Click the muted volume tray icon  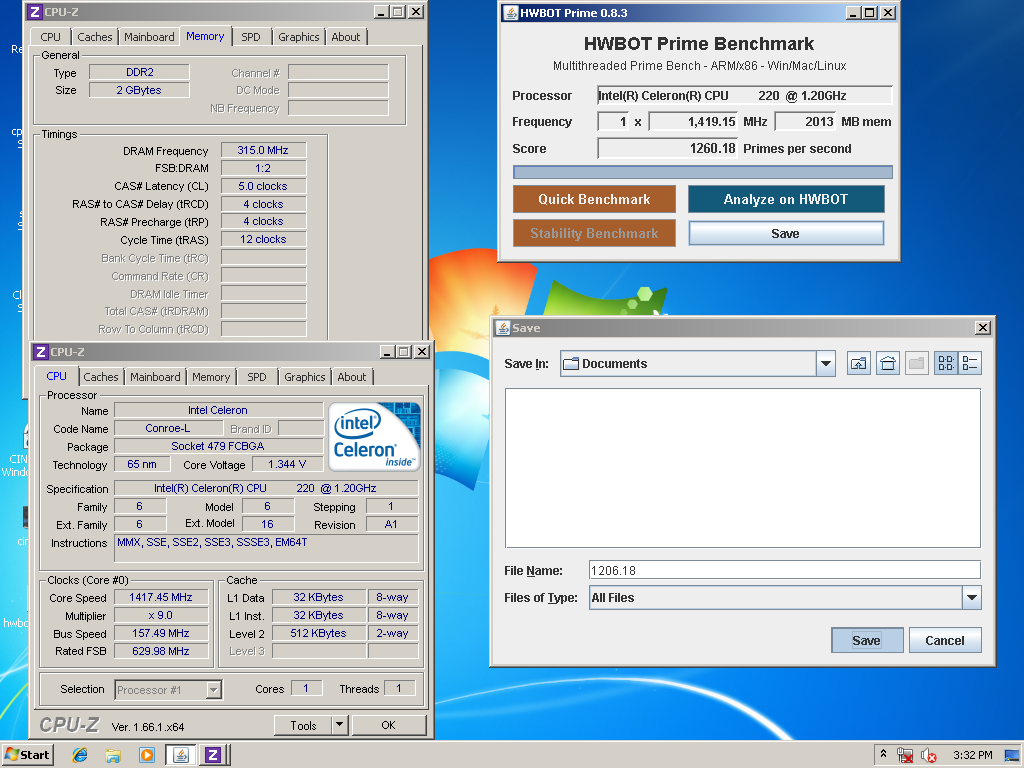pyautogui.click(x=928, y=755)
